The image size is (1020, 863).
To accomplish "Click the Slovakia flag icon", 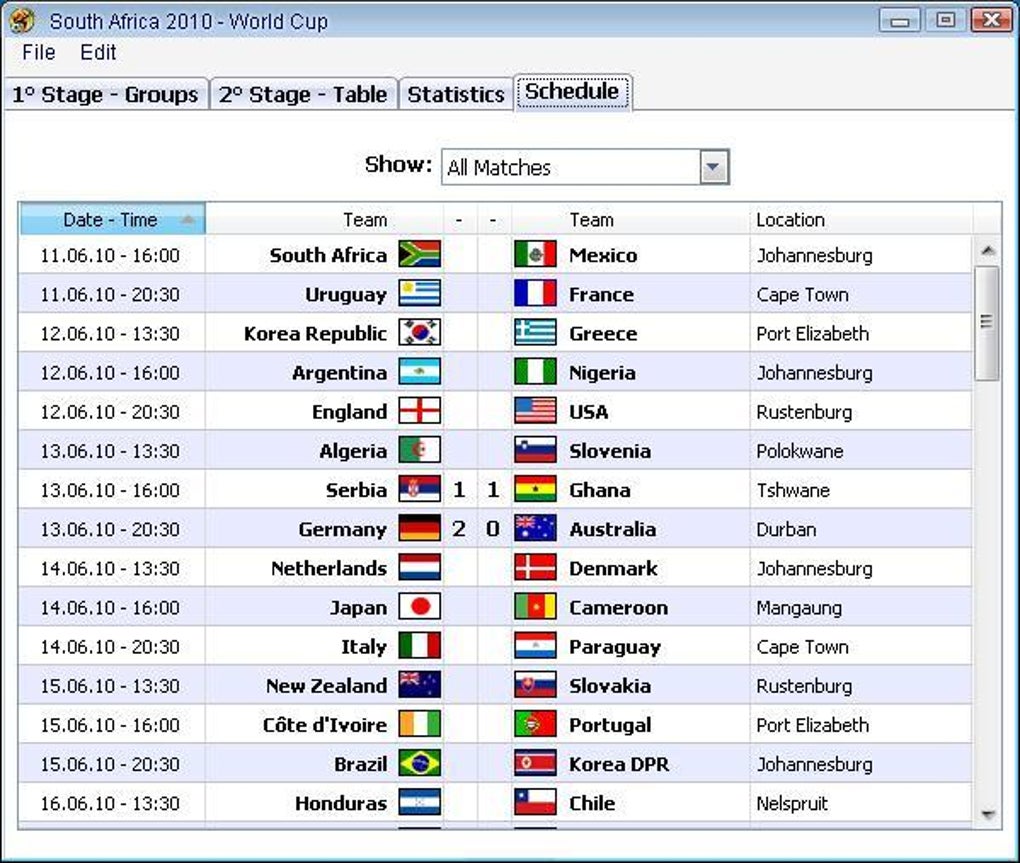I will 535,685.
